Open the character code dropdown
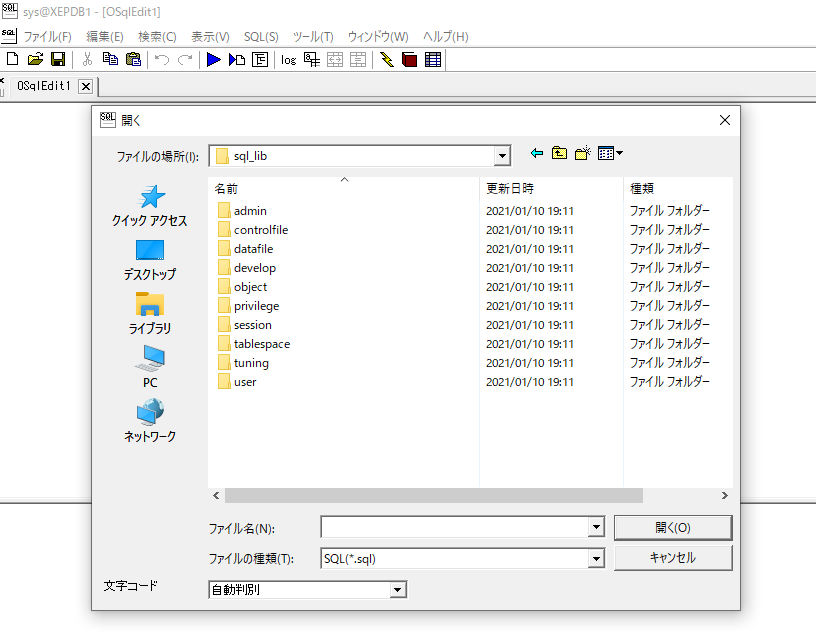Screen dimensions: 816x637 (398, 590)
